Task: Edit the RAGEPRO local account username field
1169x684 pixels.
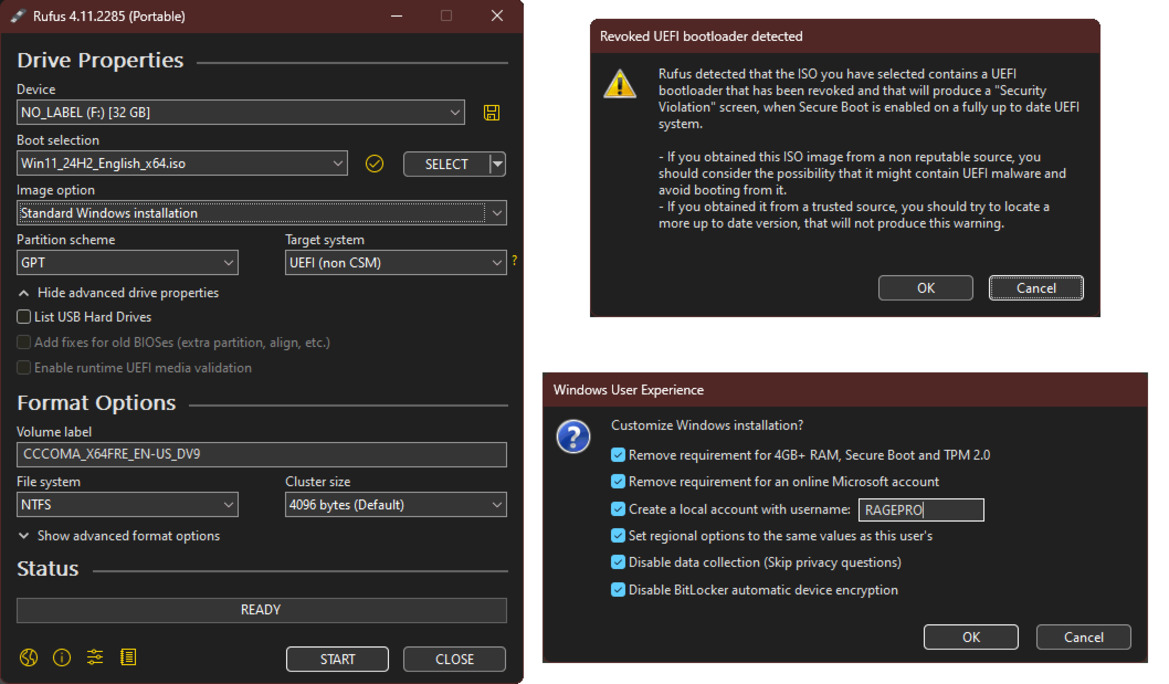Action: 921,509
